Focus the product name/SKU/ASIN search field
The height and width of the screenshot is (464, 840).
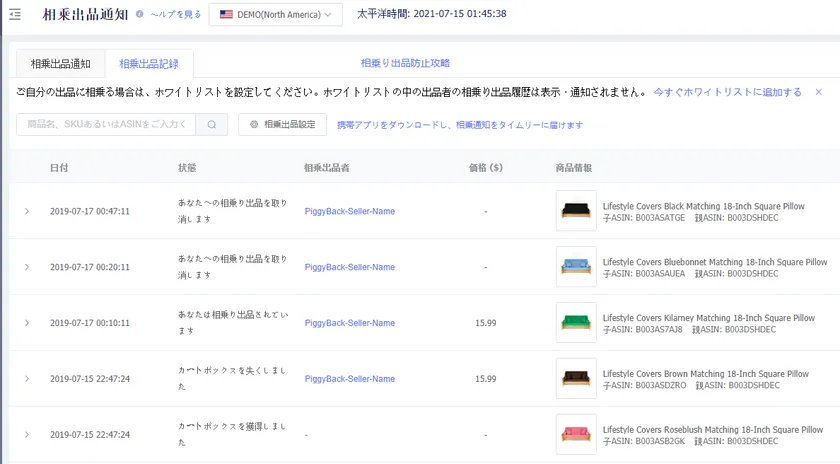pos(106,125)
